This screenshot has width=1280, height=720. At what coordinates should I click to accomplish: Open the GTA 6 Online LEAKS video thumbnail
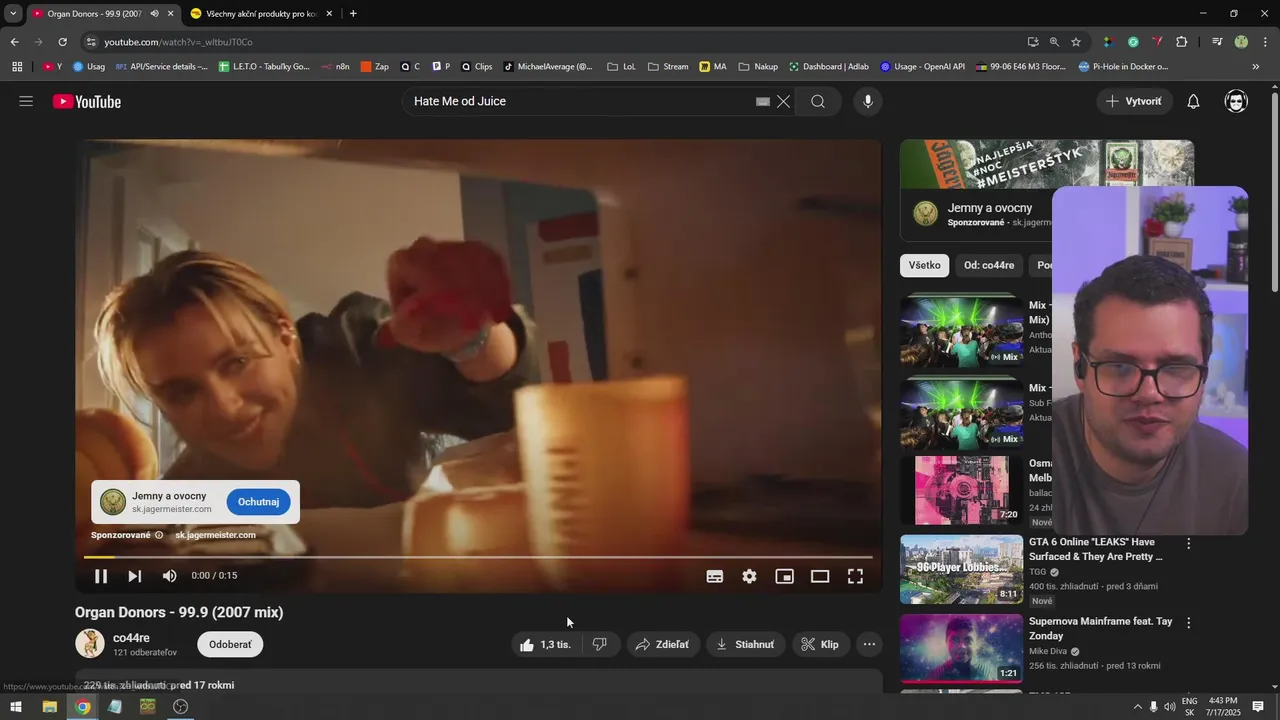961,569
